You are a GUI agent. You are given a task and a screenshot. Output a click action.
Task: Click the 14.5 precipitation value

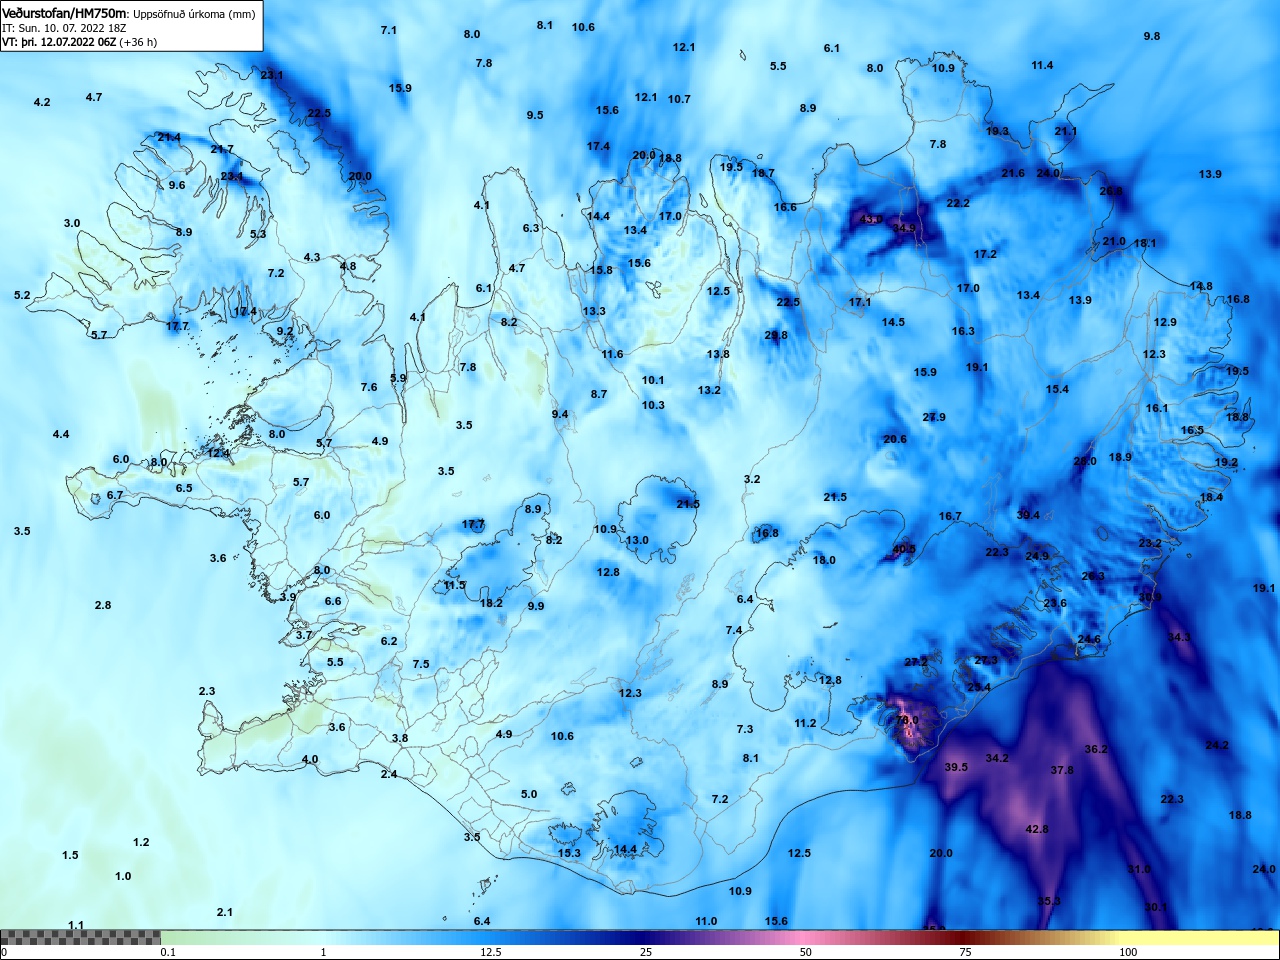[x=893, y=322]
